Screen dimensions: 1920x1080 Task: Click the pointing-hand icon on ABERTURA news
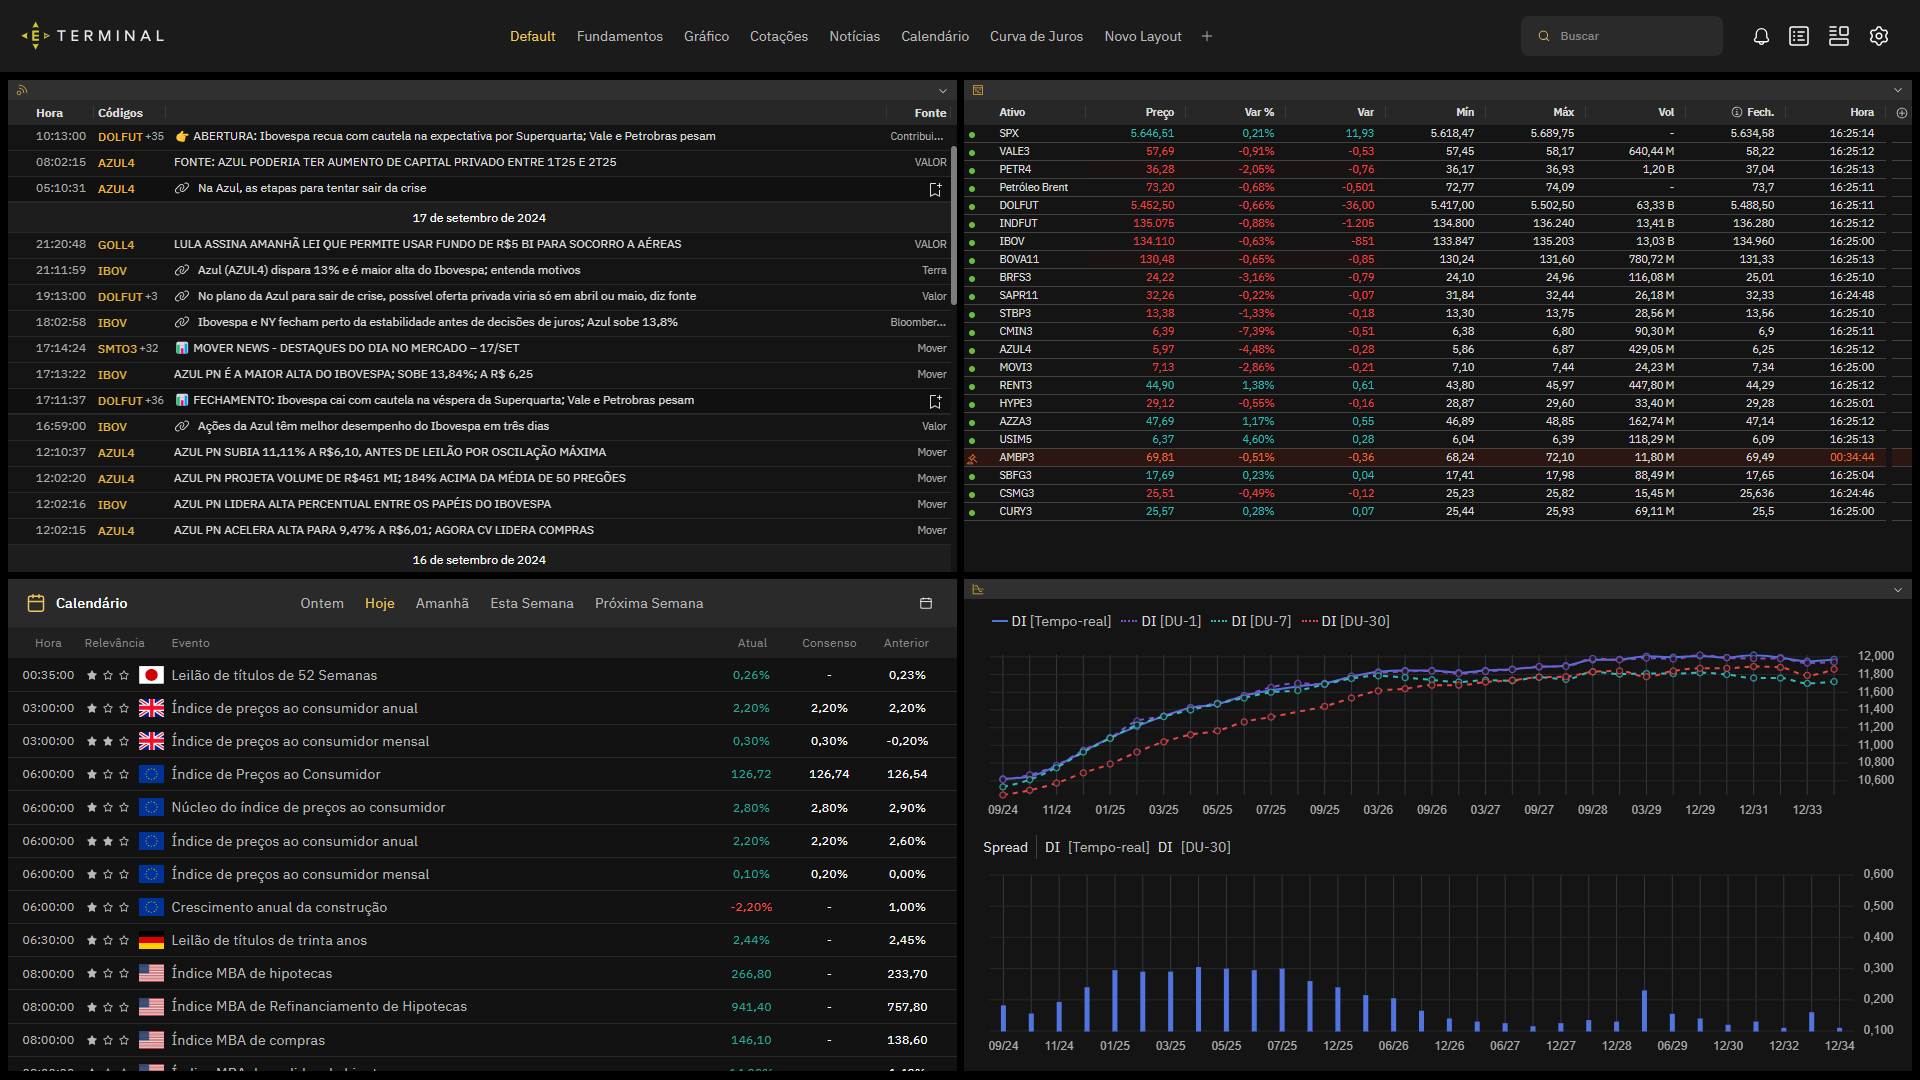pos(182,136)
